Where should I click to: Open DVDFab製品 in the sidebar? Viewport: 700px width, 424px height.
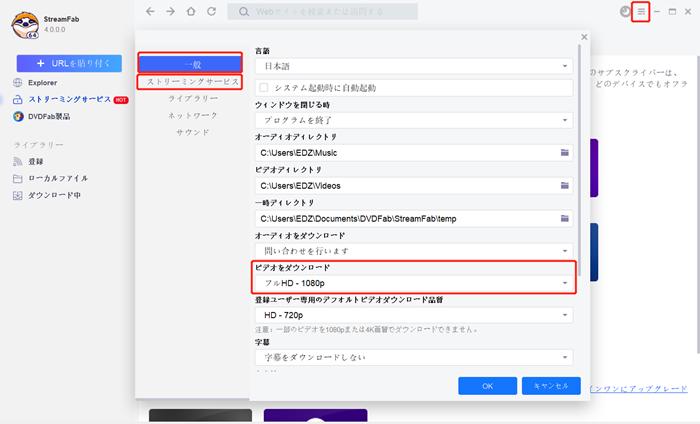point(49,116)
